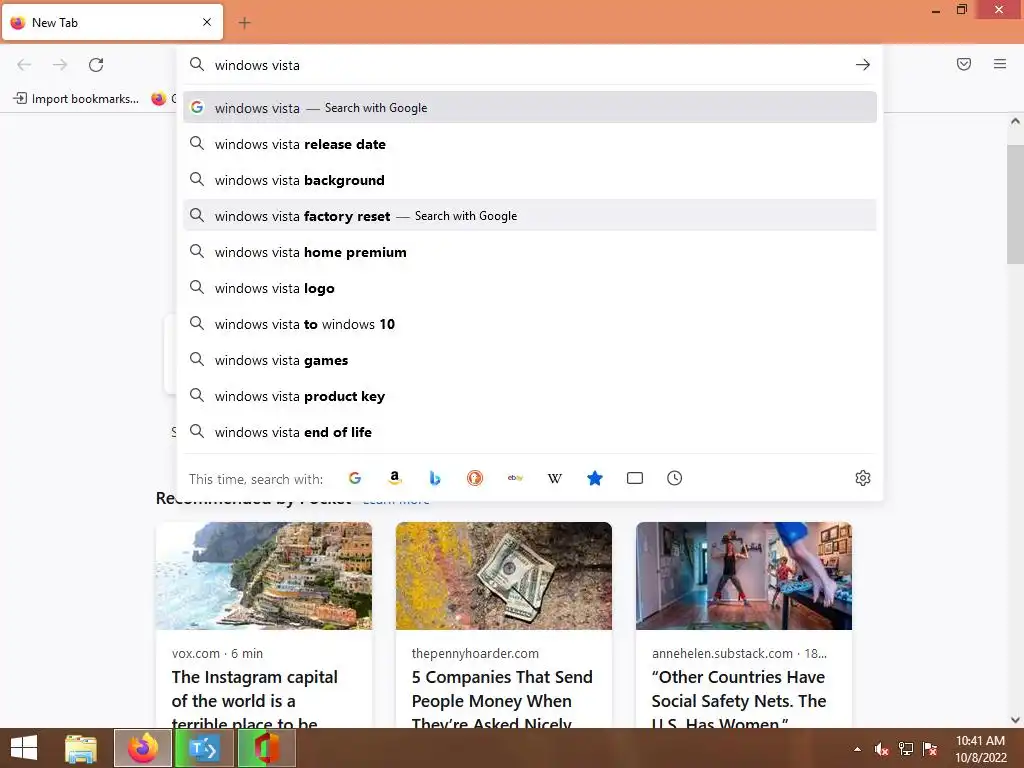Click the scrollbar down arrow
Image resolution: width=1024 pixels, height=768 pixels.
coord(1015,720)
